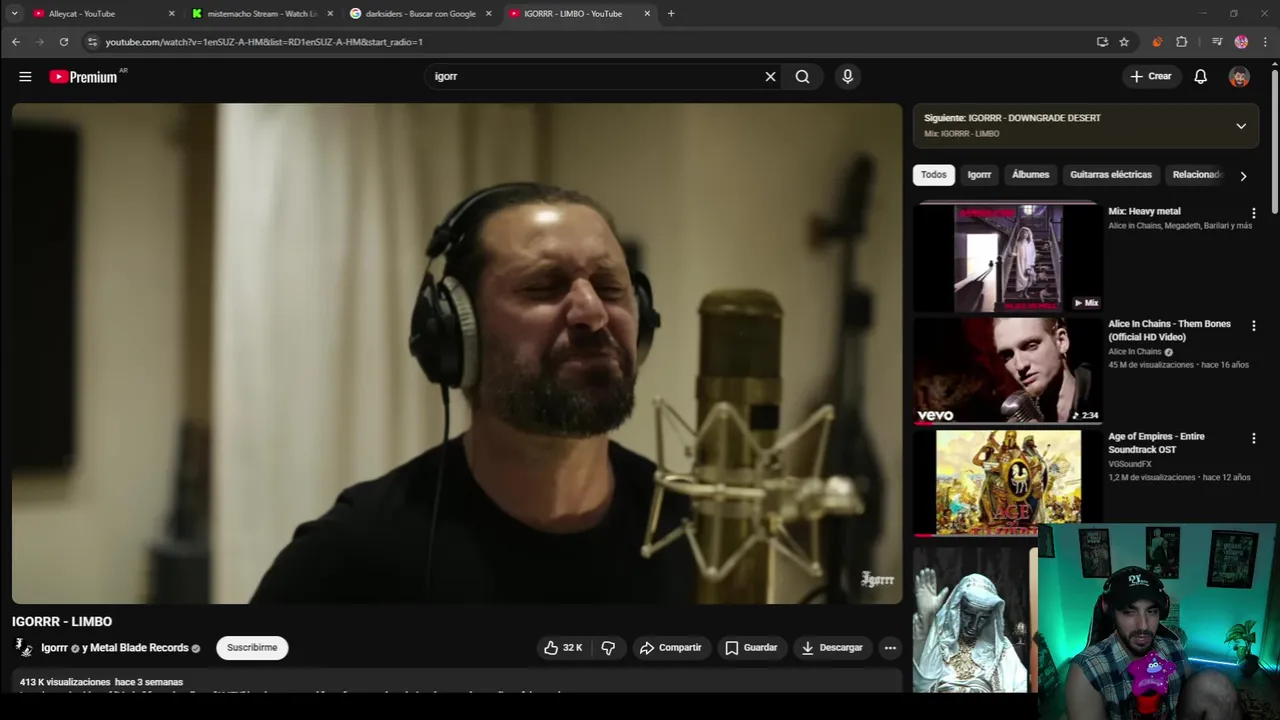Close the darksiders search tab
This screenshot has width=1280, height=720.
point(488,14)
